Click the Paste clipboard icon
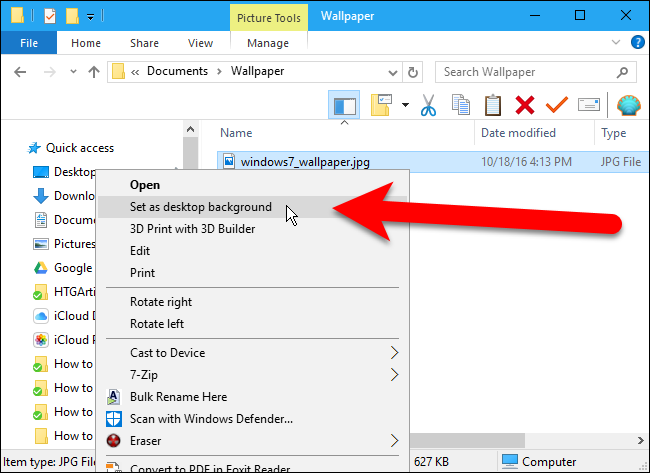This screenshot has height=473, width=650. (x=492, y=105)
